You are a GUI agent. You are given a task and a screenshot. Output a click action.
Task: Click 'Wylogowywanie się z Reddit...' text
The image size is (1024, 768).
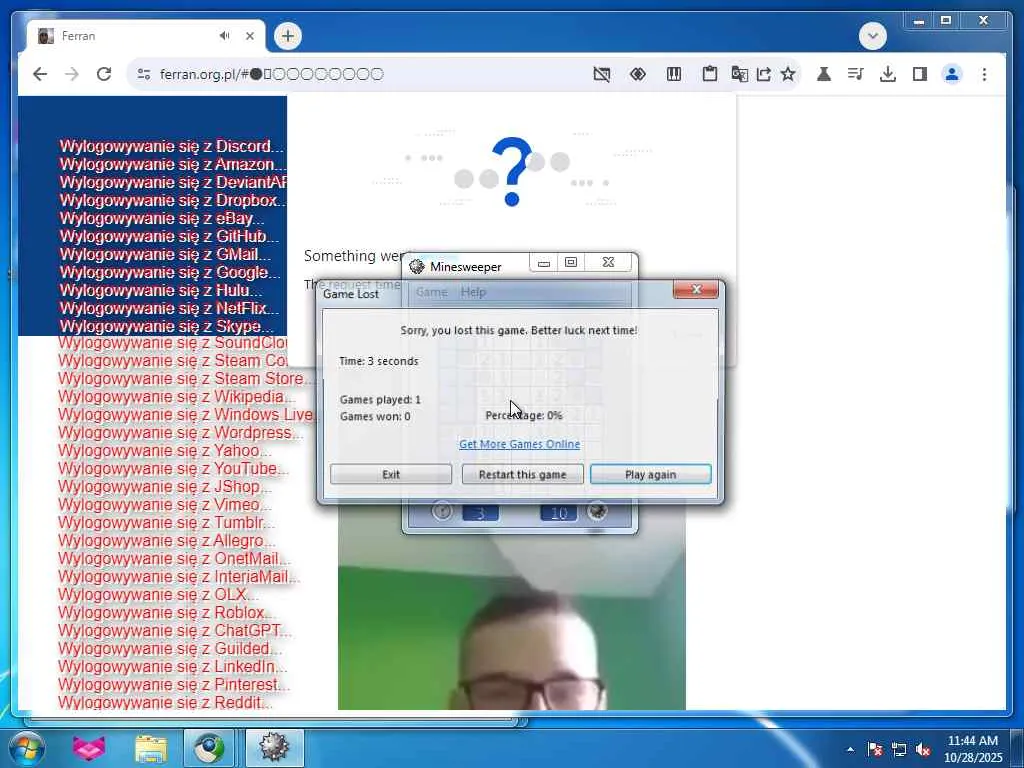(x=165, y=703)
